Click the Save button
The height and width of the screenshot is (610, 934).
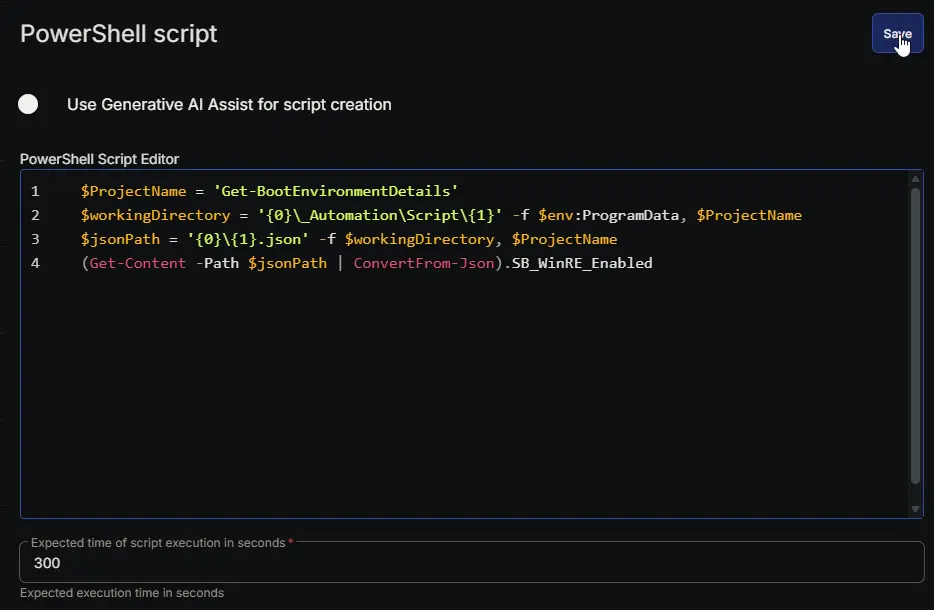(897, 33)
